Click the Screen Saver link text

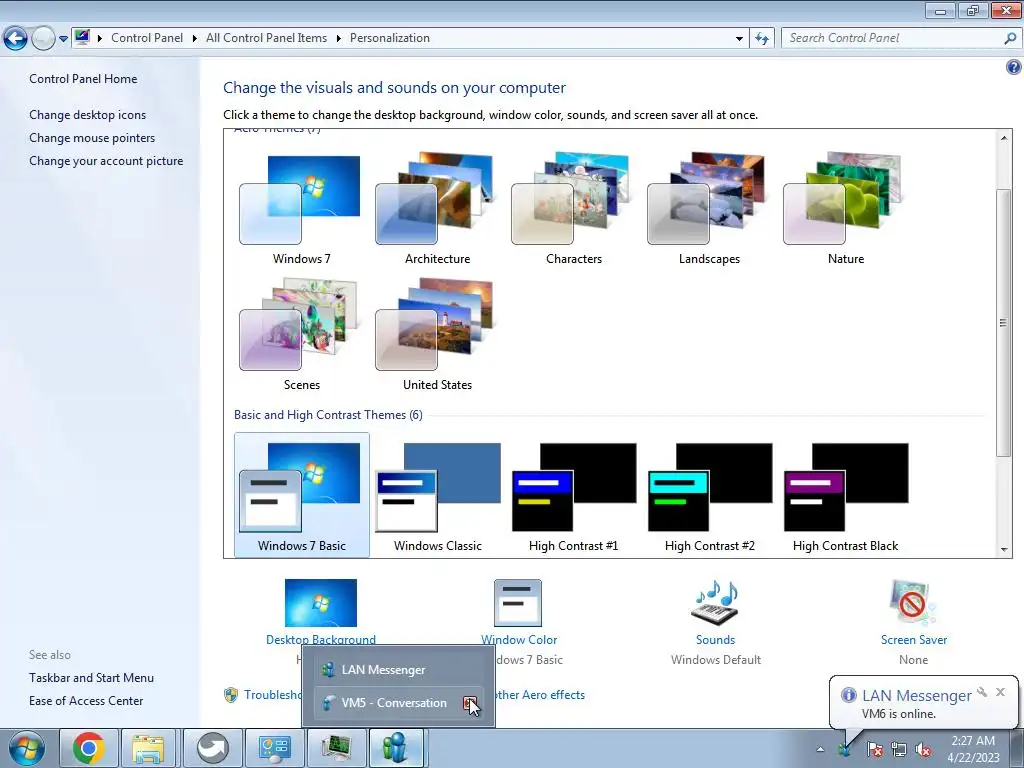pyautogui.click(x=913, y=640)
